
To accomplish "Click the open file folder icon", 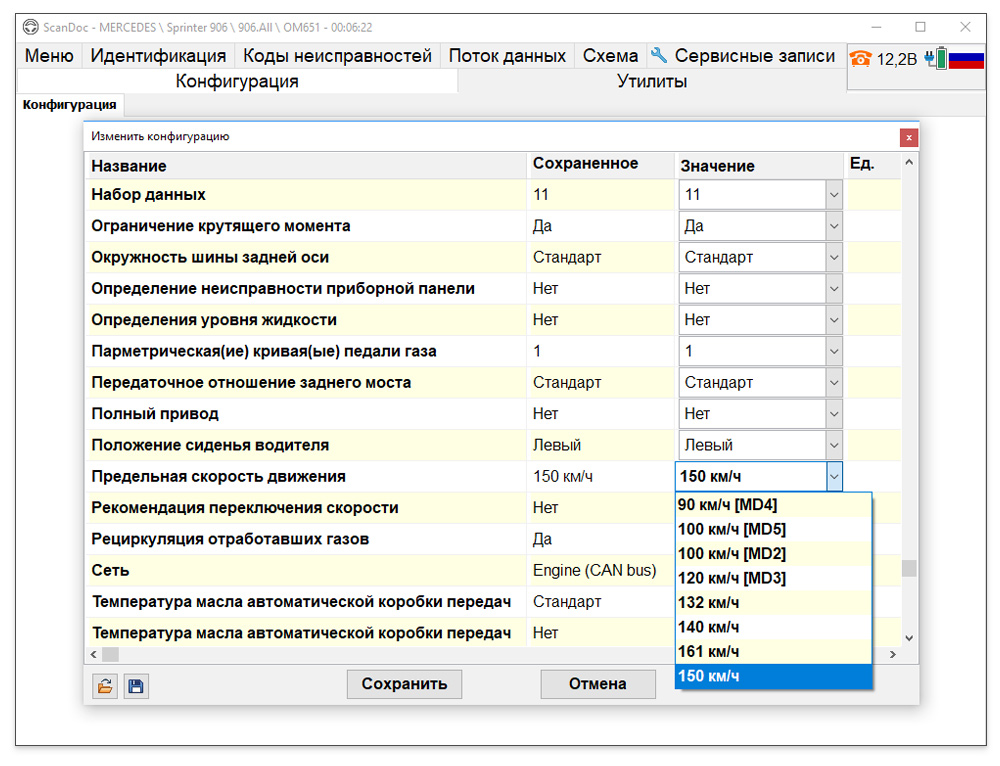I will 105,686.
